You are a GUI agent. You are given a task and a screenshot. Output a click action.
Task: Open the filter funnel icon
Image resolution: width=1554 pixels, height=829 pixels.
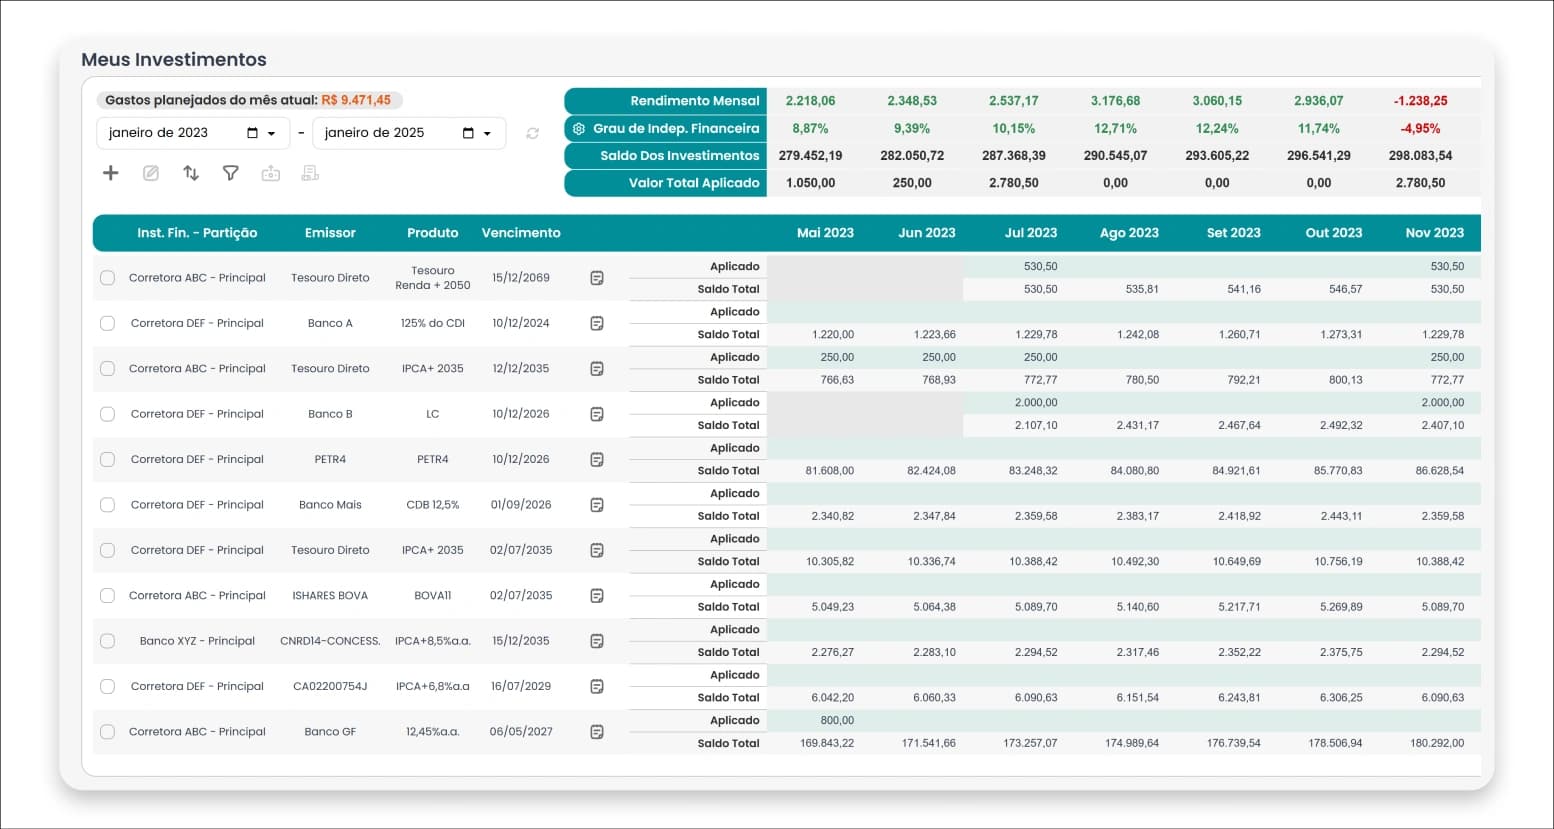point(231,173)
